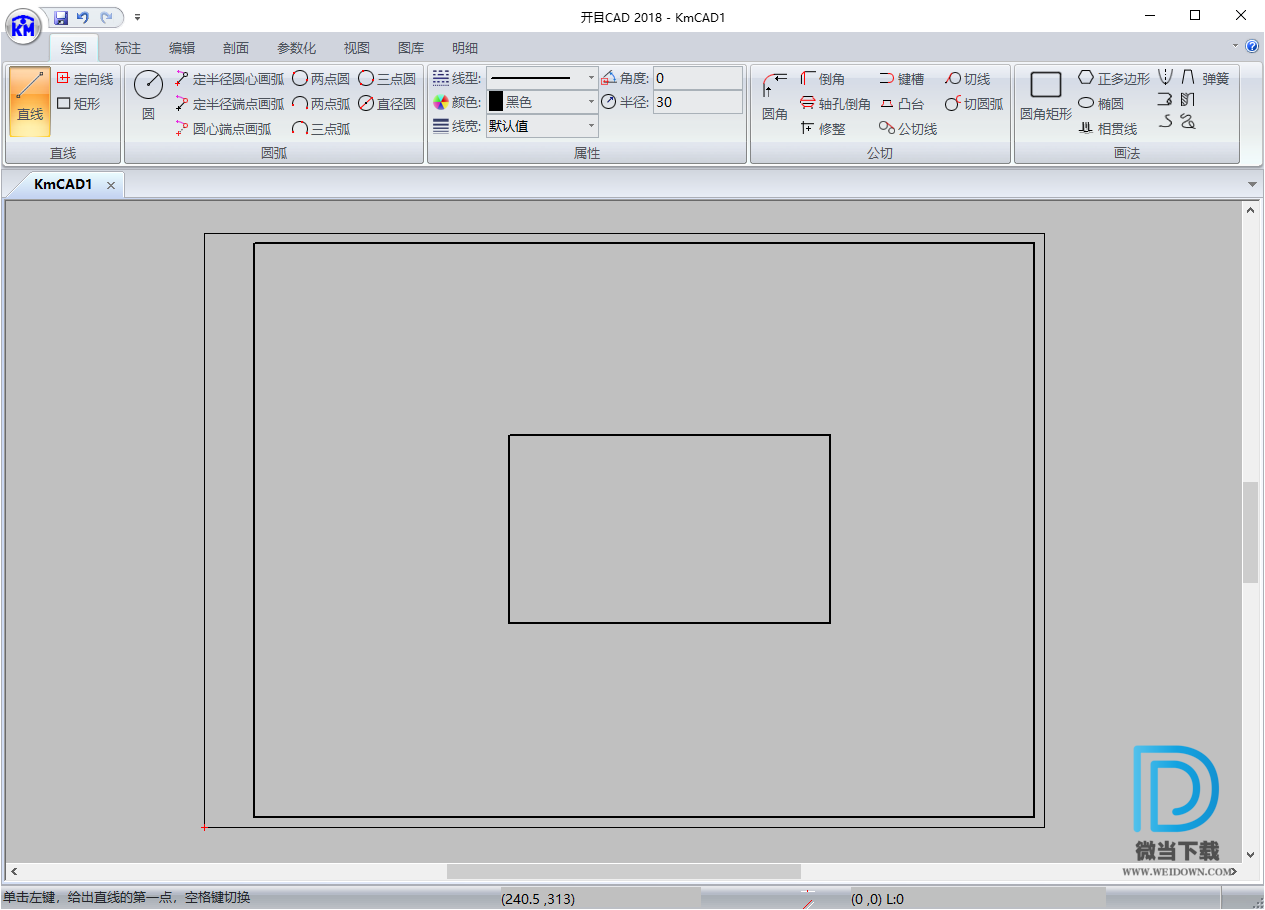Choose the 圆角矩形 rounded rectangle tool
The image size is (1265, 910).
click(x=1046, y=96)
